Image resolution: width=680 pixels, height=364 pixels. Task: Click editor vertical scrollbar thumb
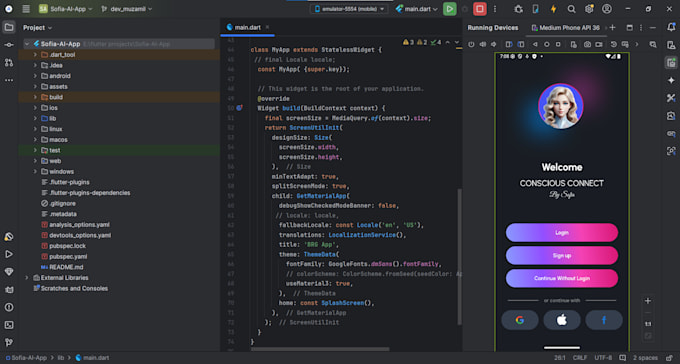(459, 256)
